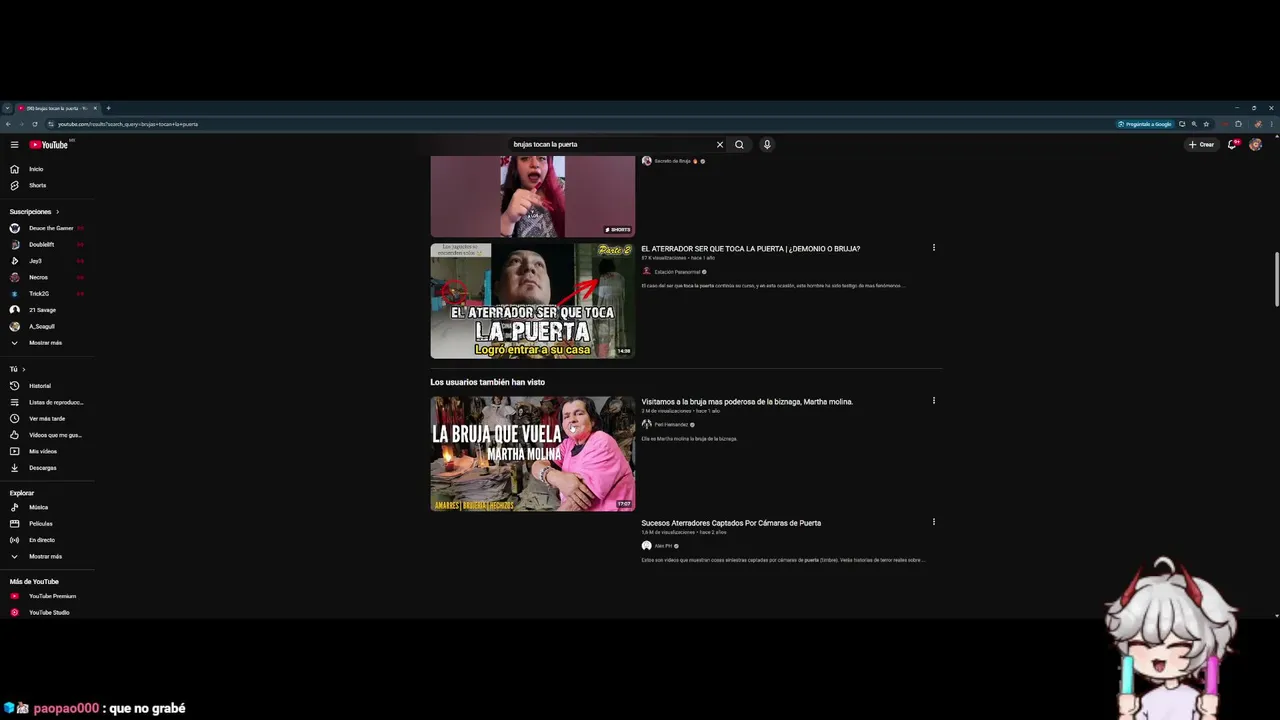Expand the Suscripciones section arrow
Viewport: 1280px width, 720px height.
tap(57, 212)
